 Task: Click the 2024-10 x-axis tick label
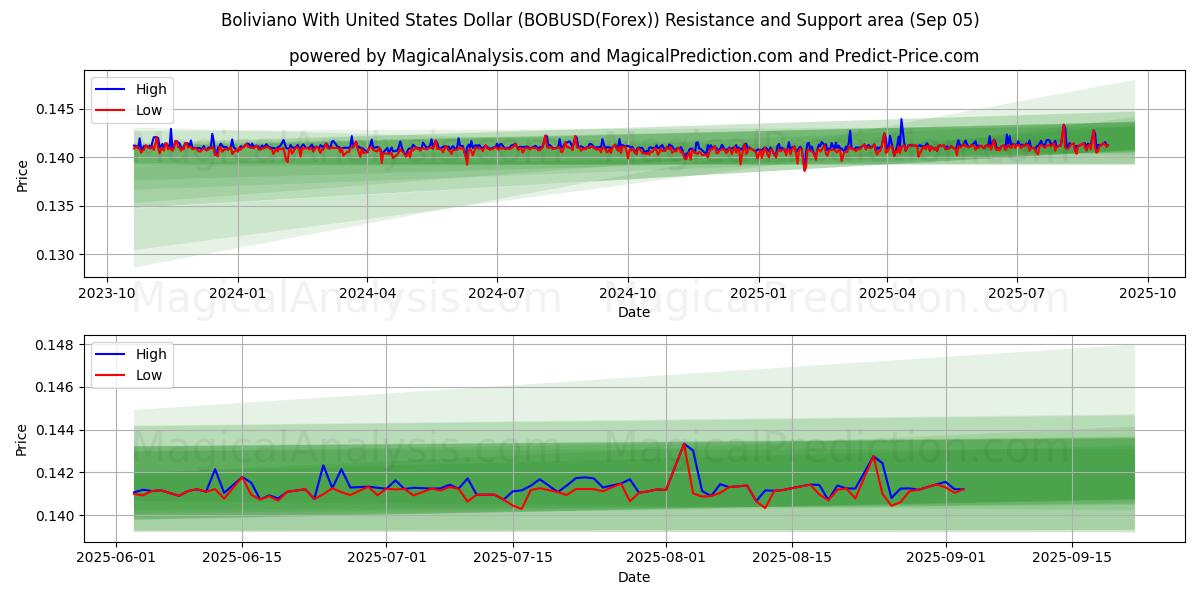click(x=628, y=293)
